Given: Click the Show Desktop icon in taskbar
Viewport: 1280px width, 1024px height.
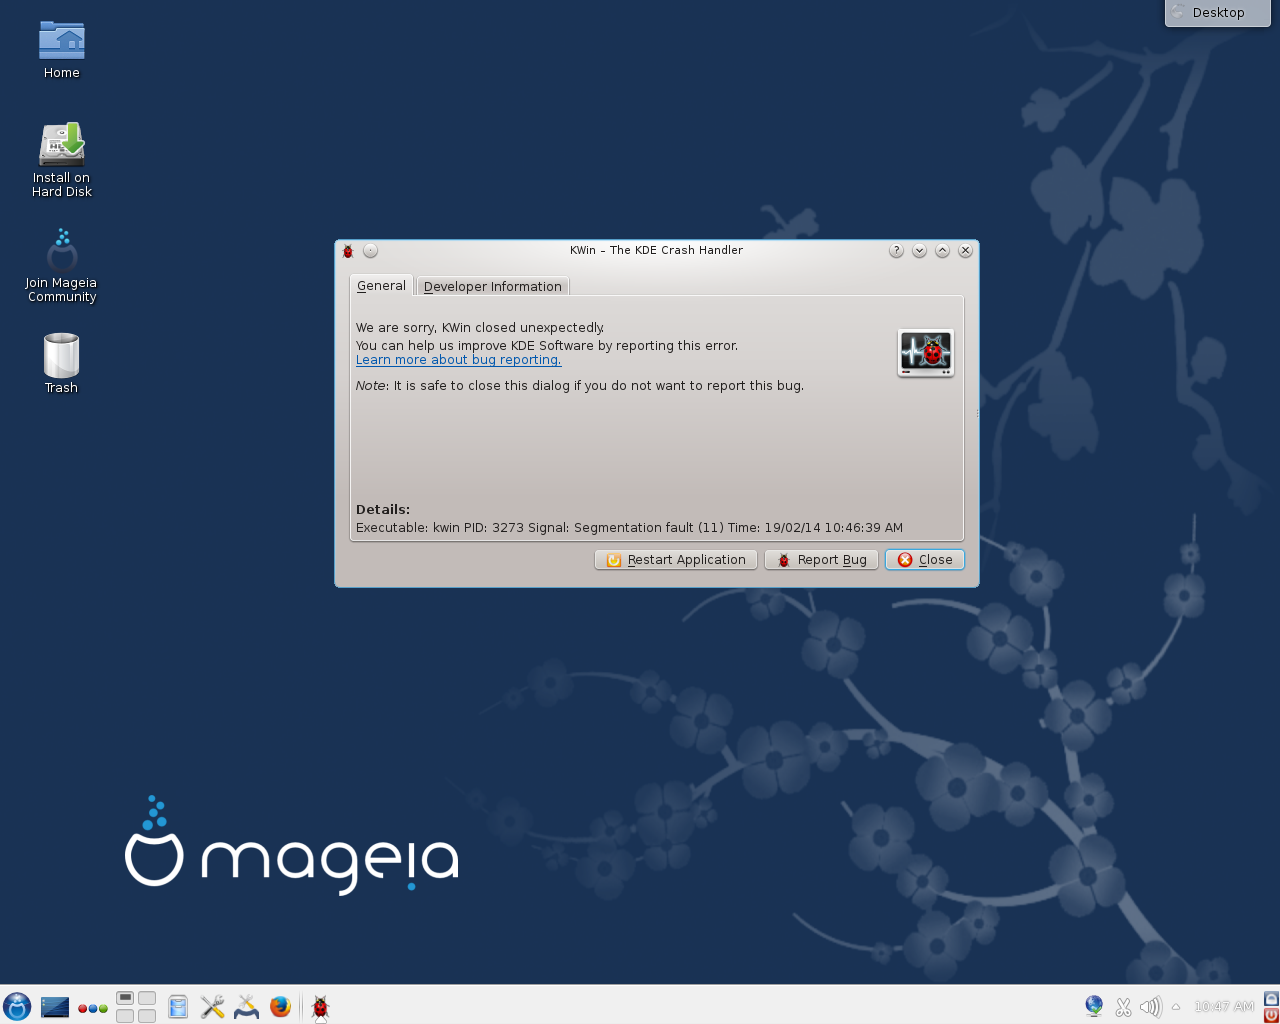Looking at the screenshot, I should [55, 1007].
